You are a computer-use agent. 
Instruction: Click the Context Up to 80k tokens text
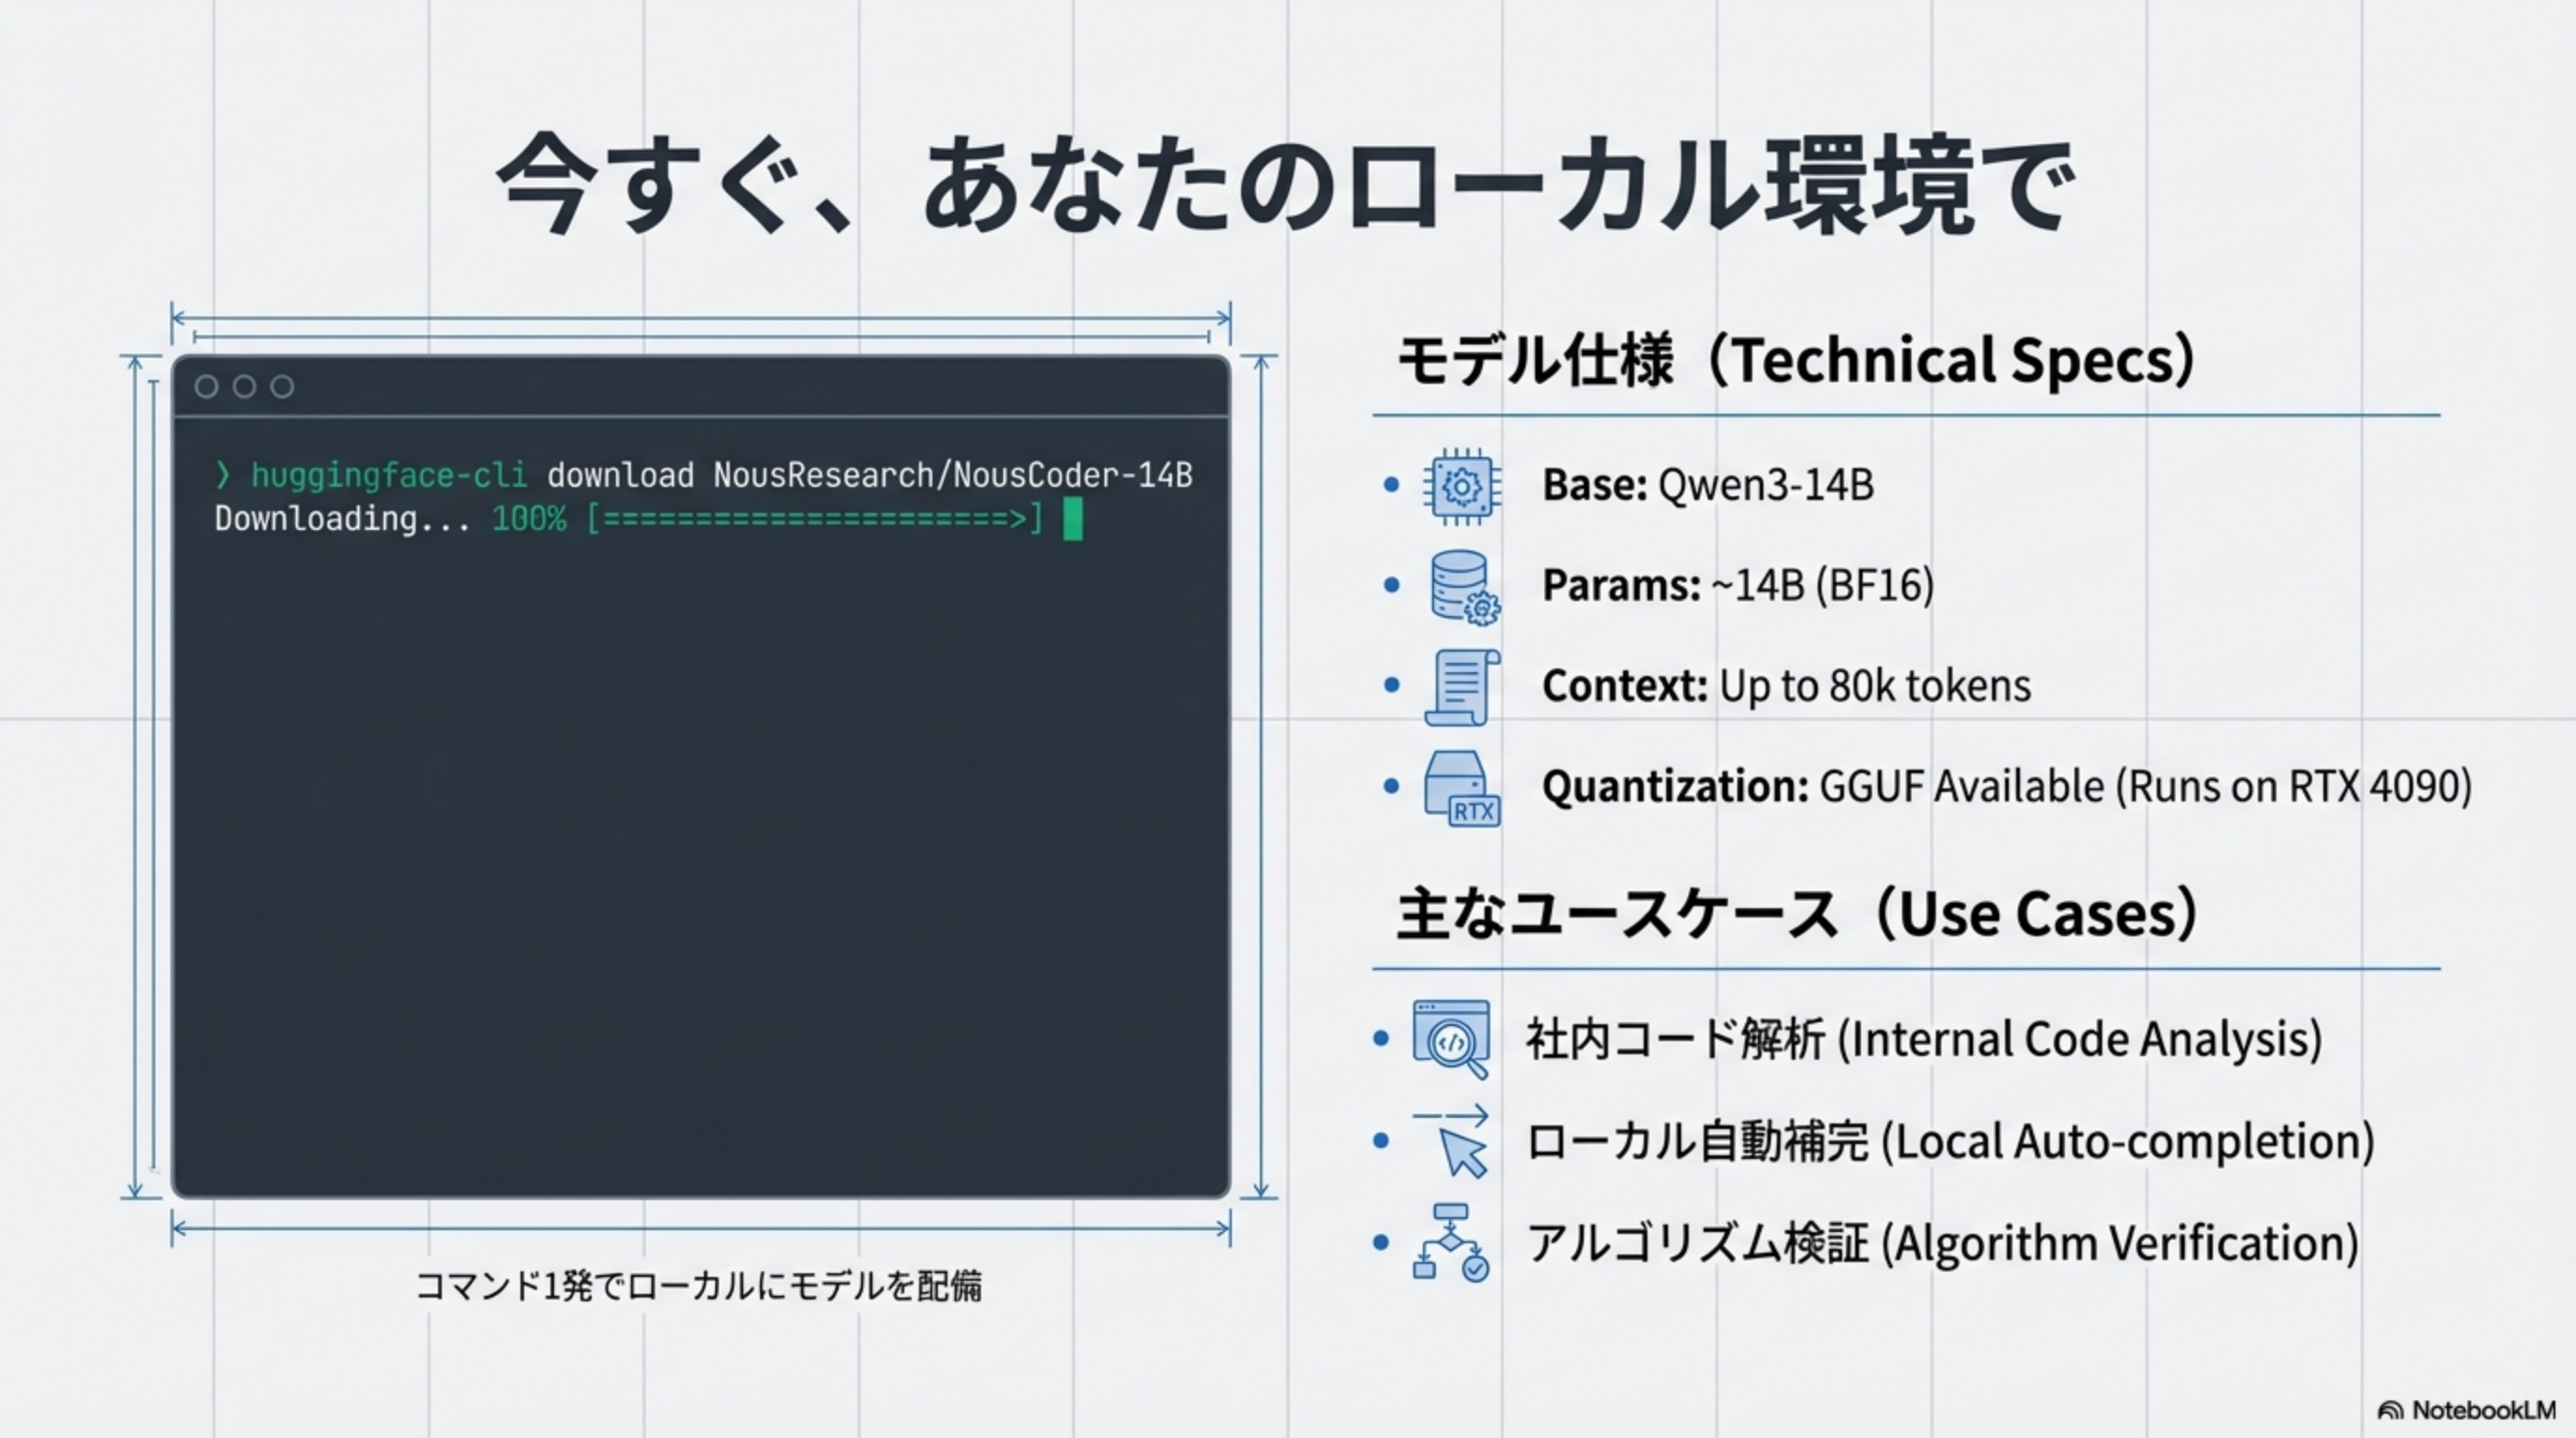click(1786, 686)
